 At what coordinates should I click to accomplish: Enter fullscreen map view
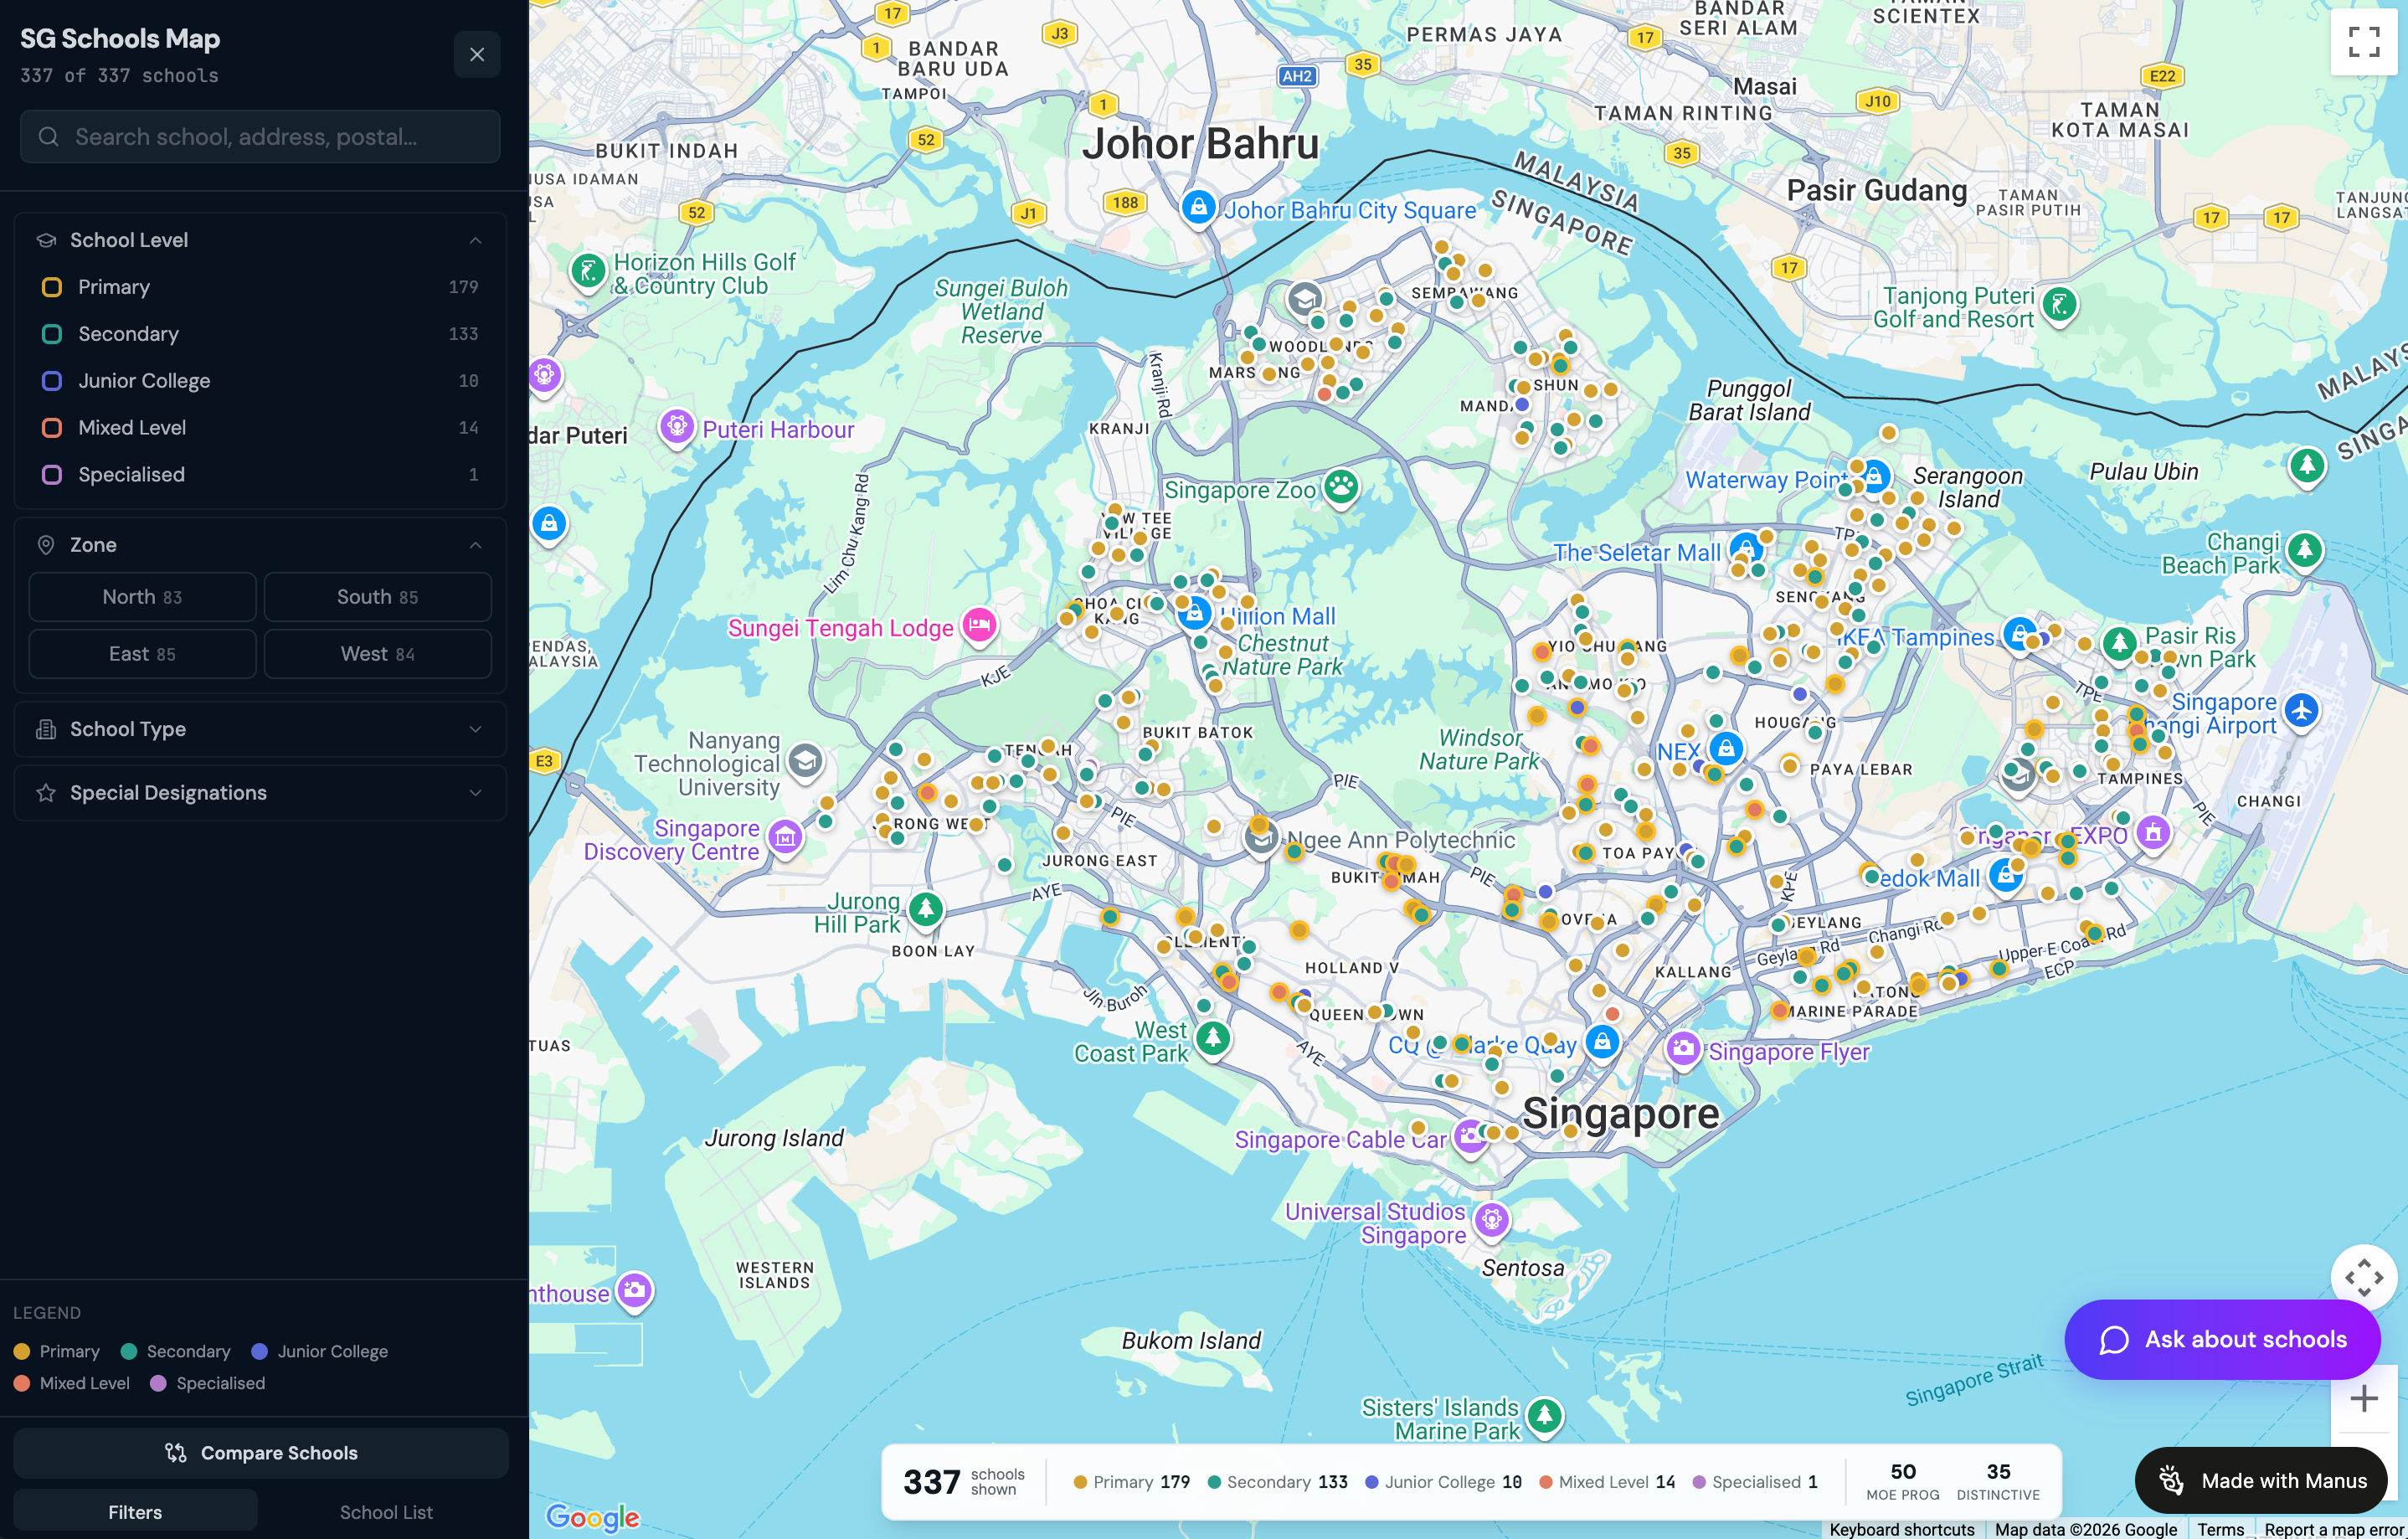click(2364, 41)
